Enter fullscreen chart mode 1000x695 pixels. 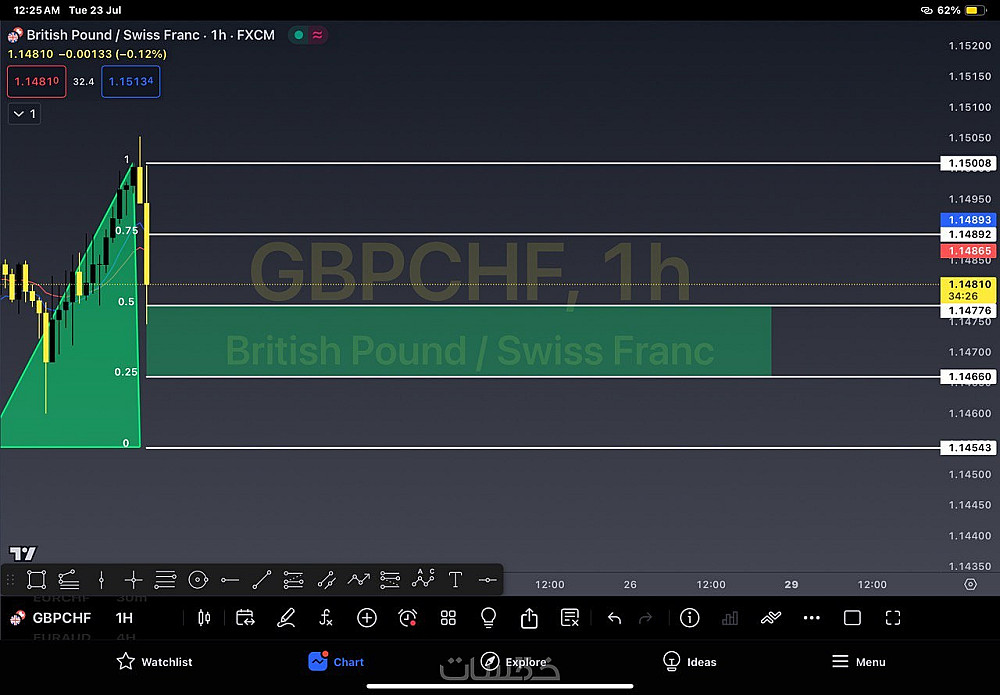pos(893,618)
